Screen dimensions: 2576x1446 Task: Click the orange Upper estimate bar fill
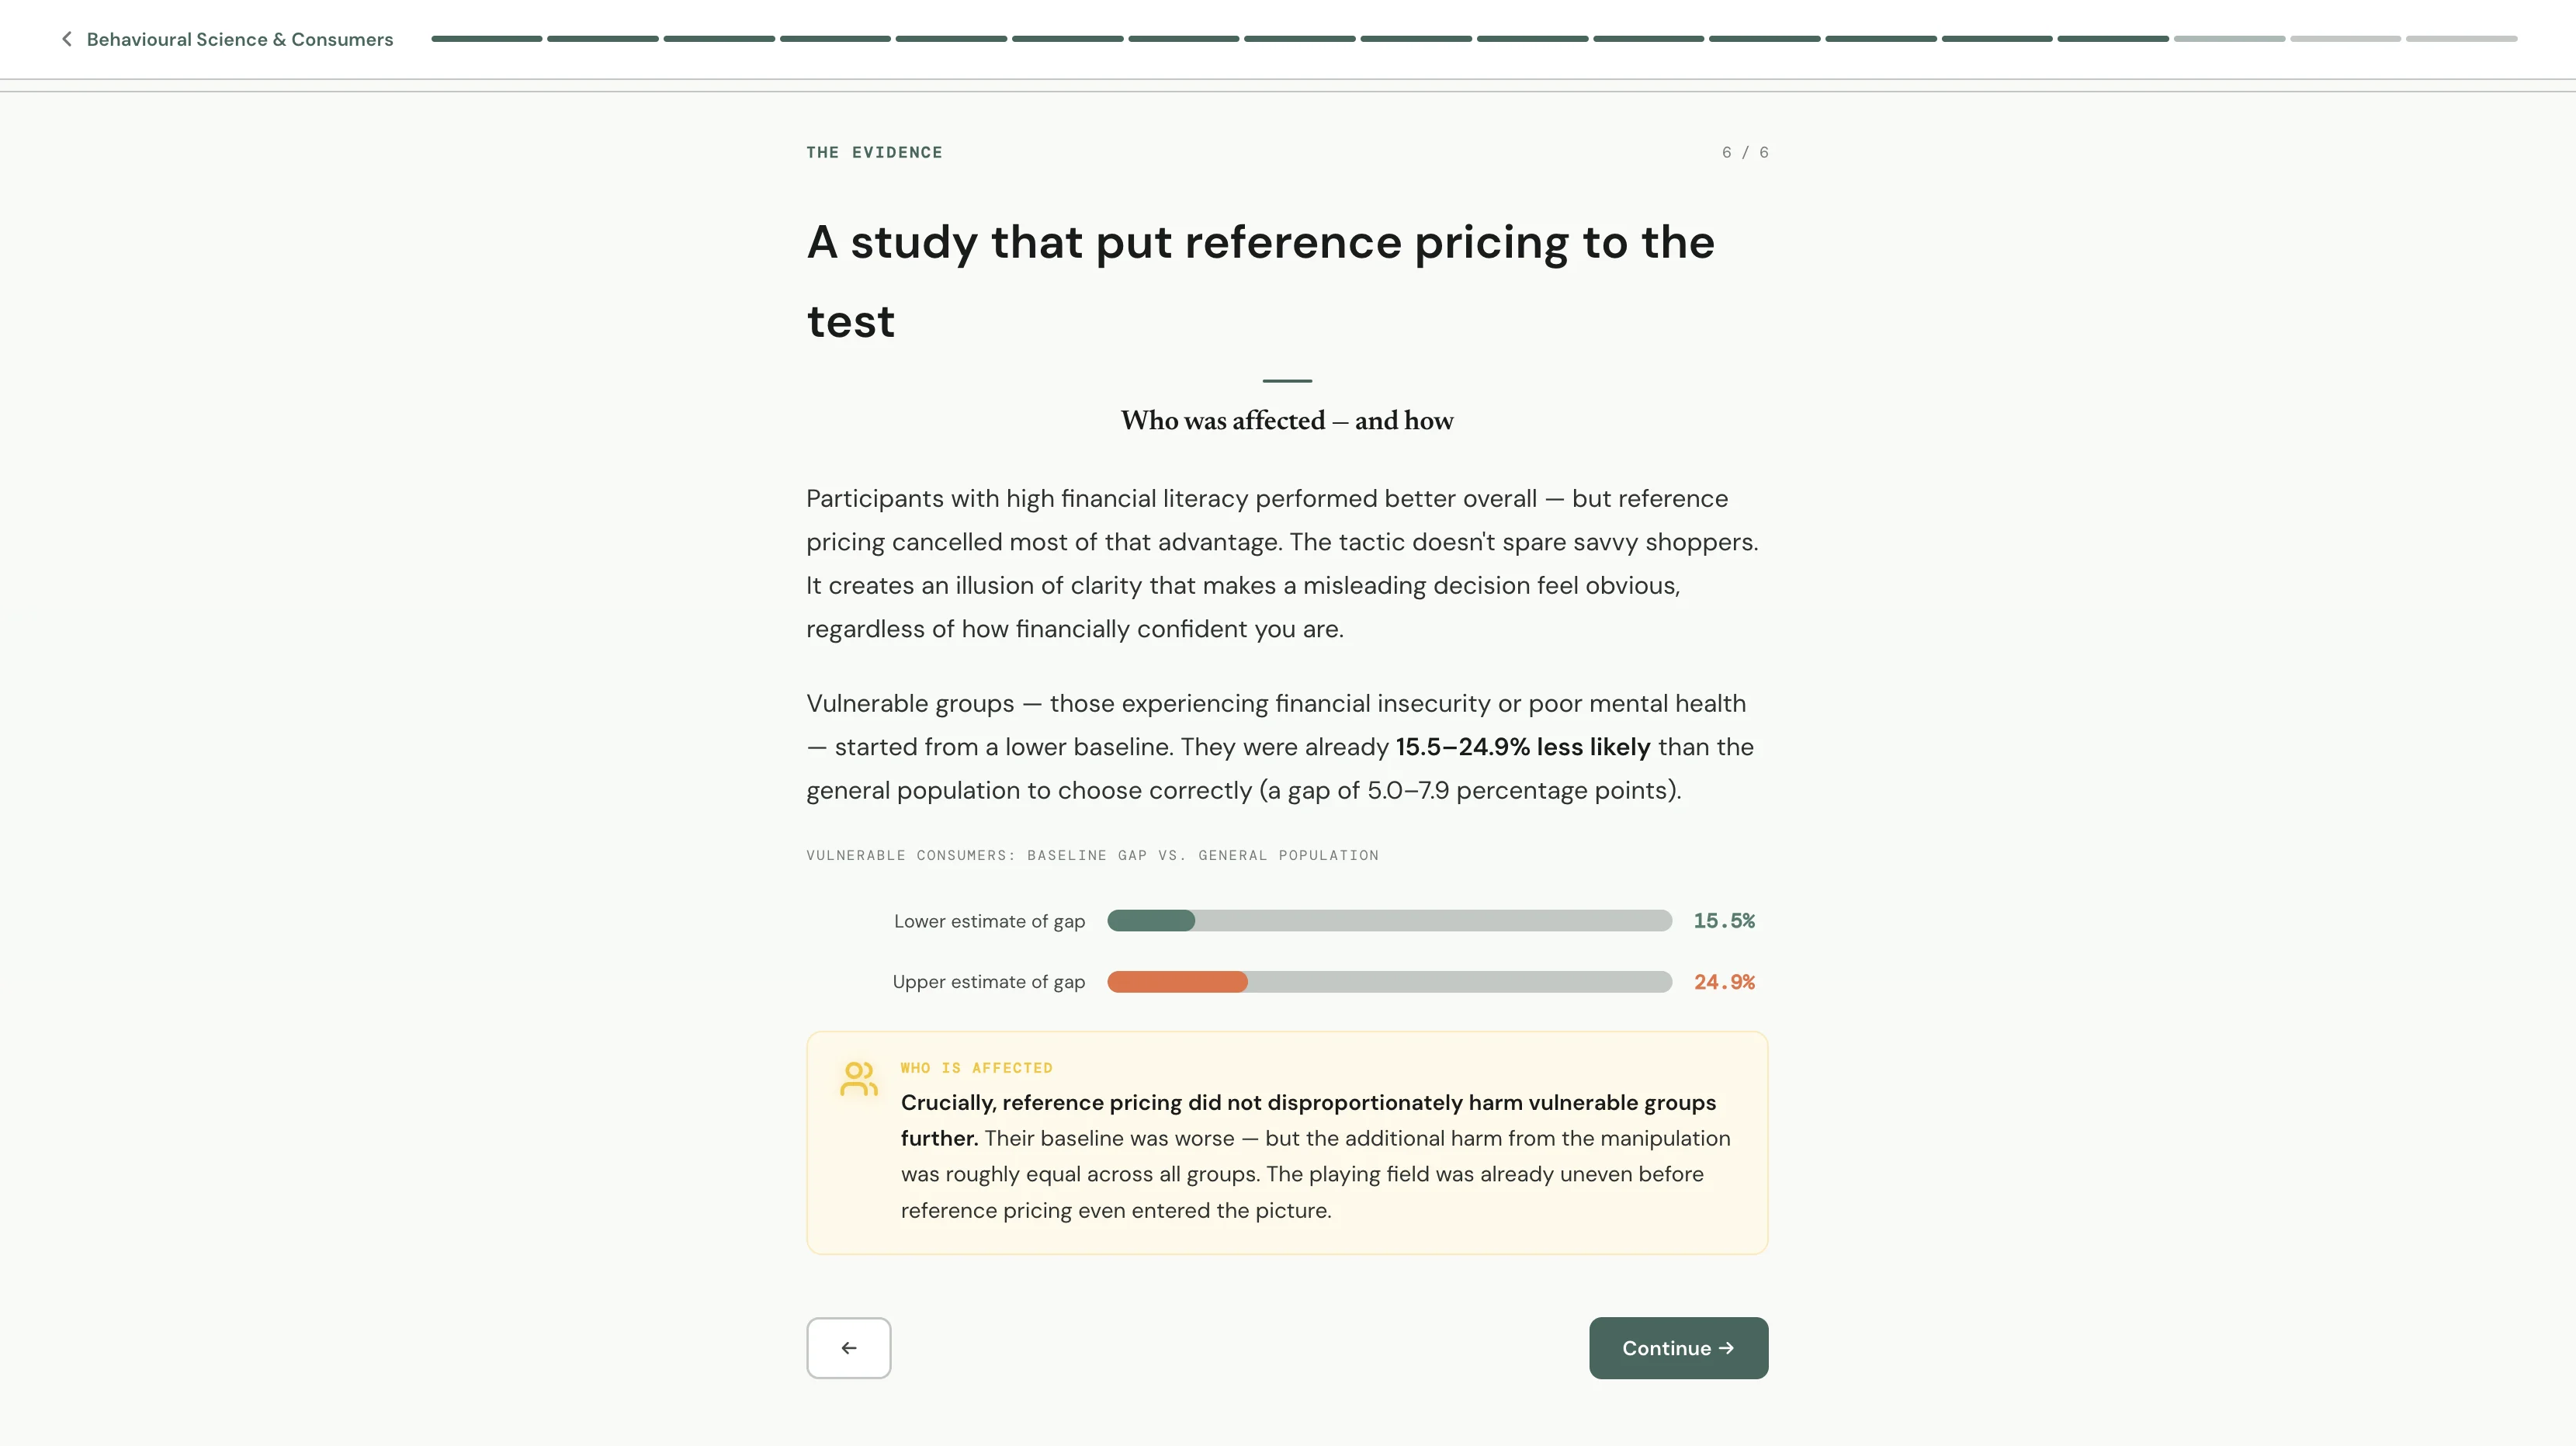tap(1176, 982)
